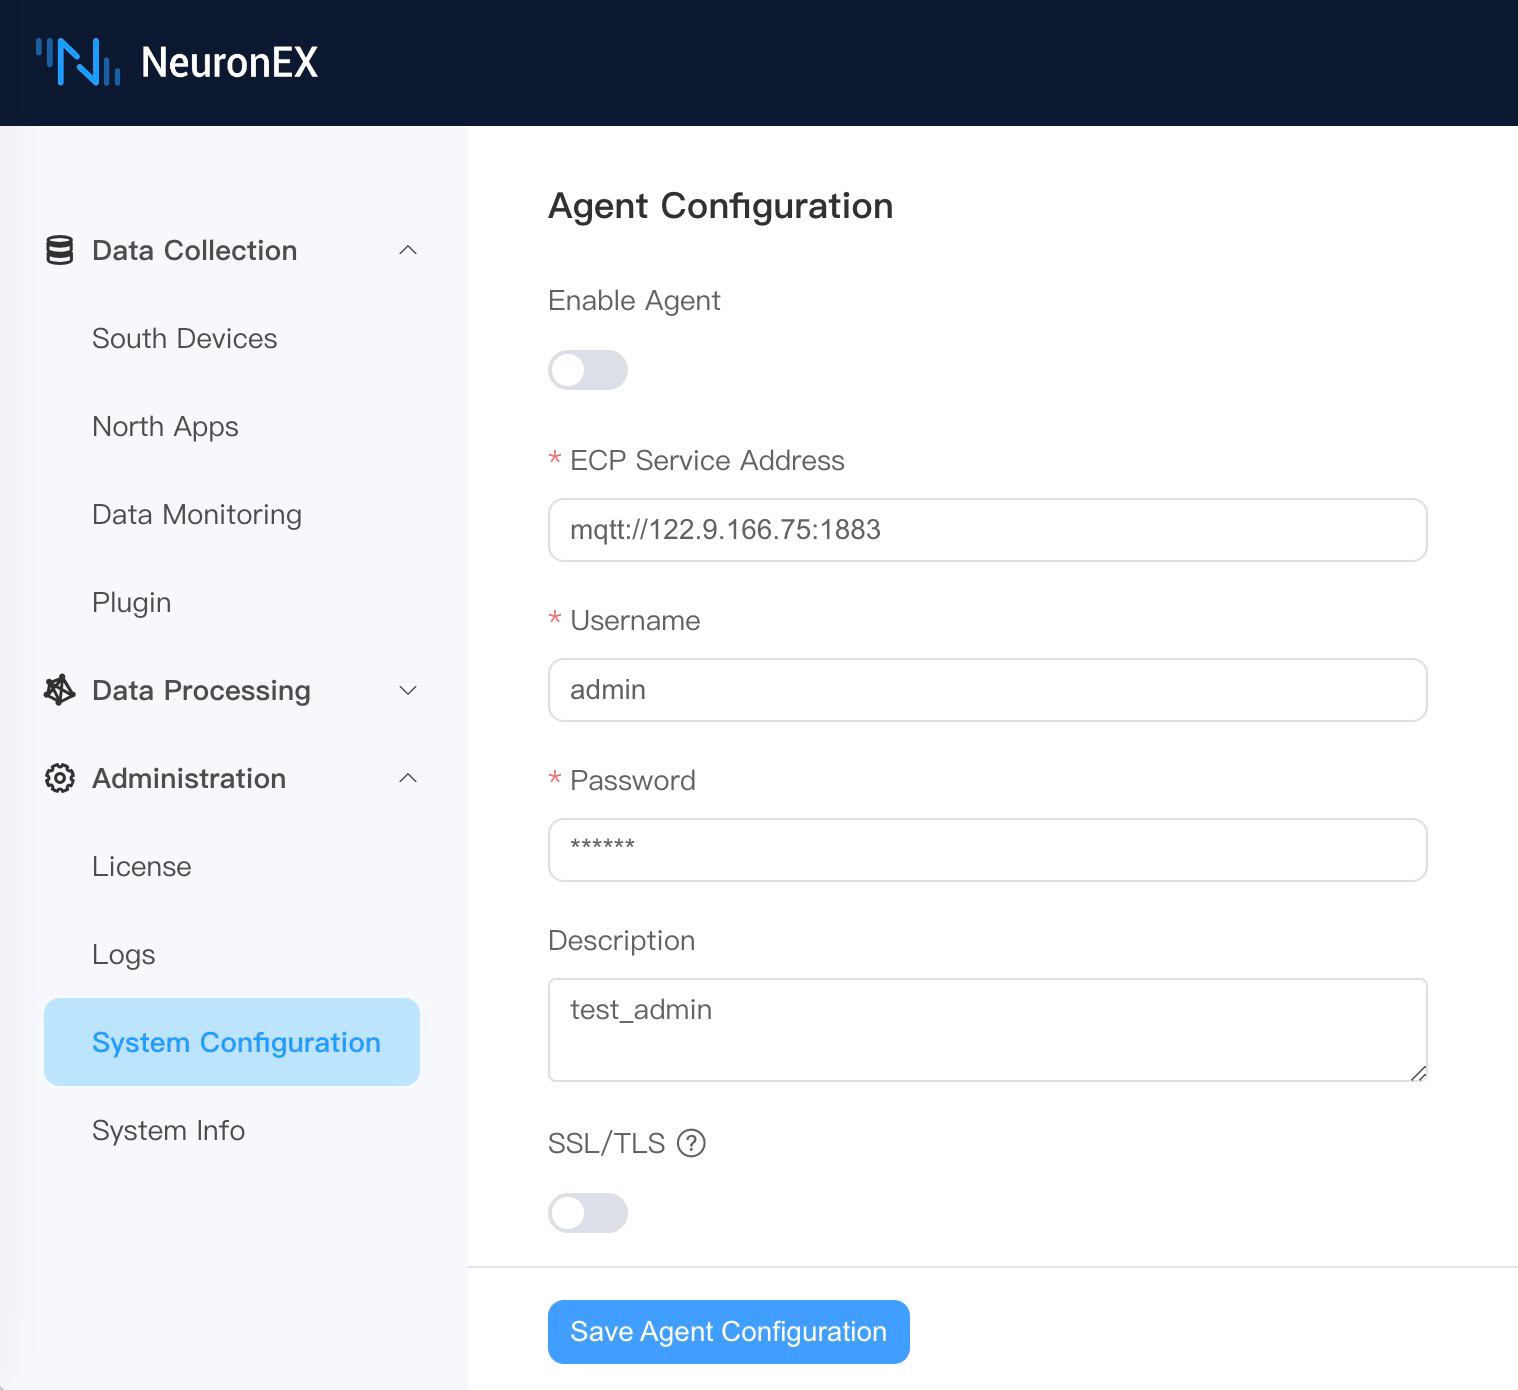View the Logs page
1518x1390 pixels.
[x=123, y=954]
